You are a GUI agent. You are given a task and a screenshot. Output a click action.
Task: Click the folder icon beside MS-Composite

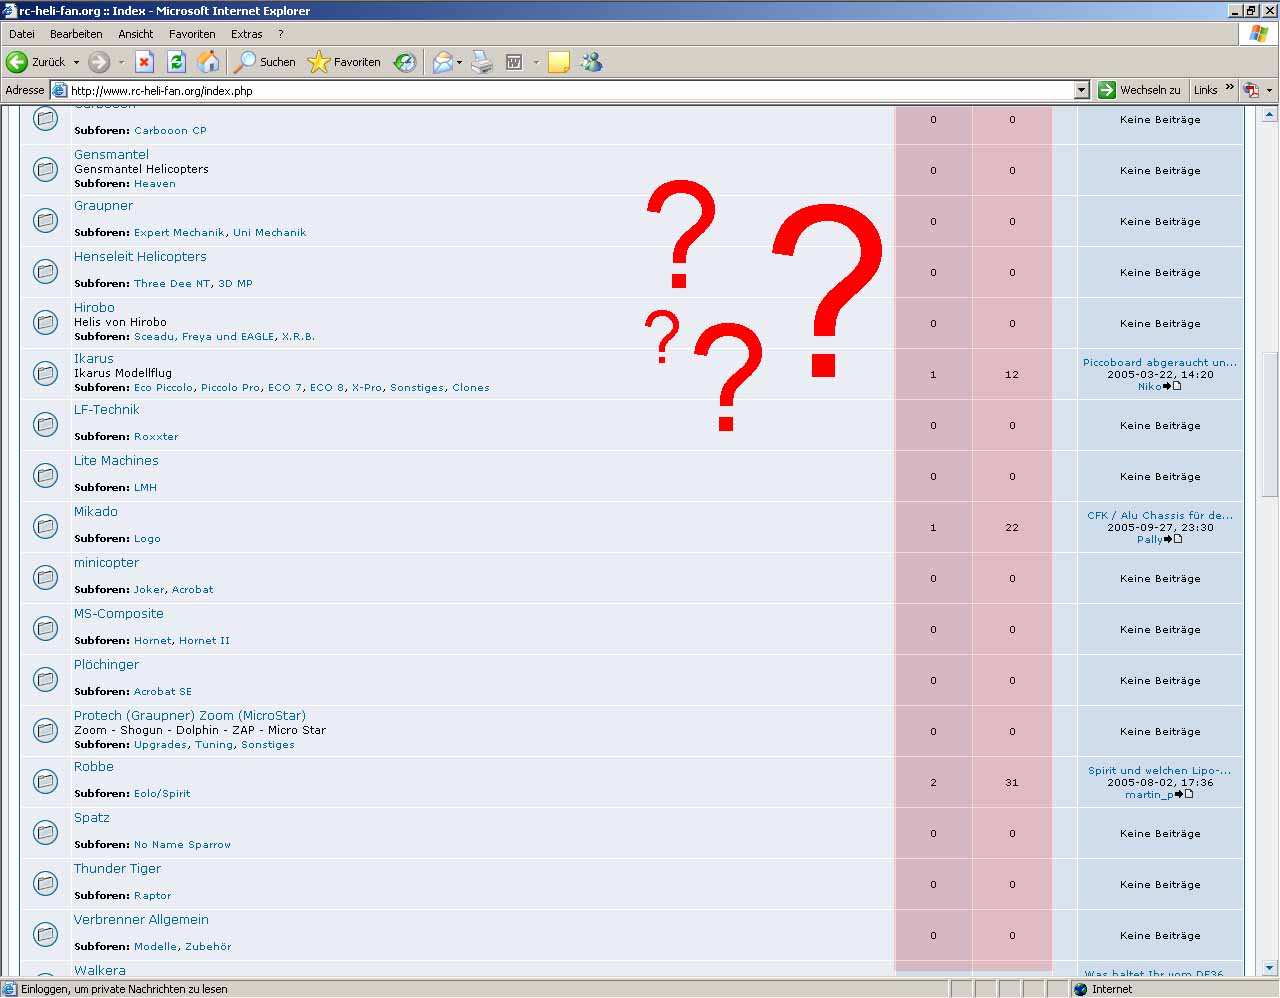pyautogui.click(x=46, y=628)
